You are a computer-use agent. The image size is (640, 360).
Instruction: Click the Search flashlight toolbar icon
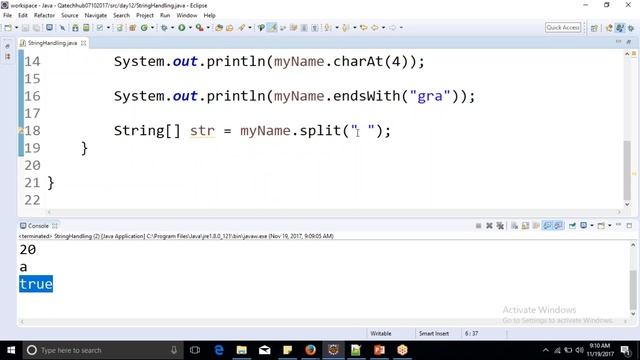pyautogui.click(x=242, y=28)
